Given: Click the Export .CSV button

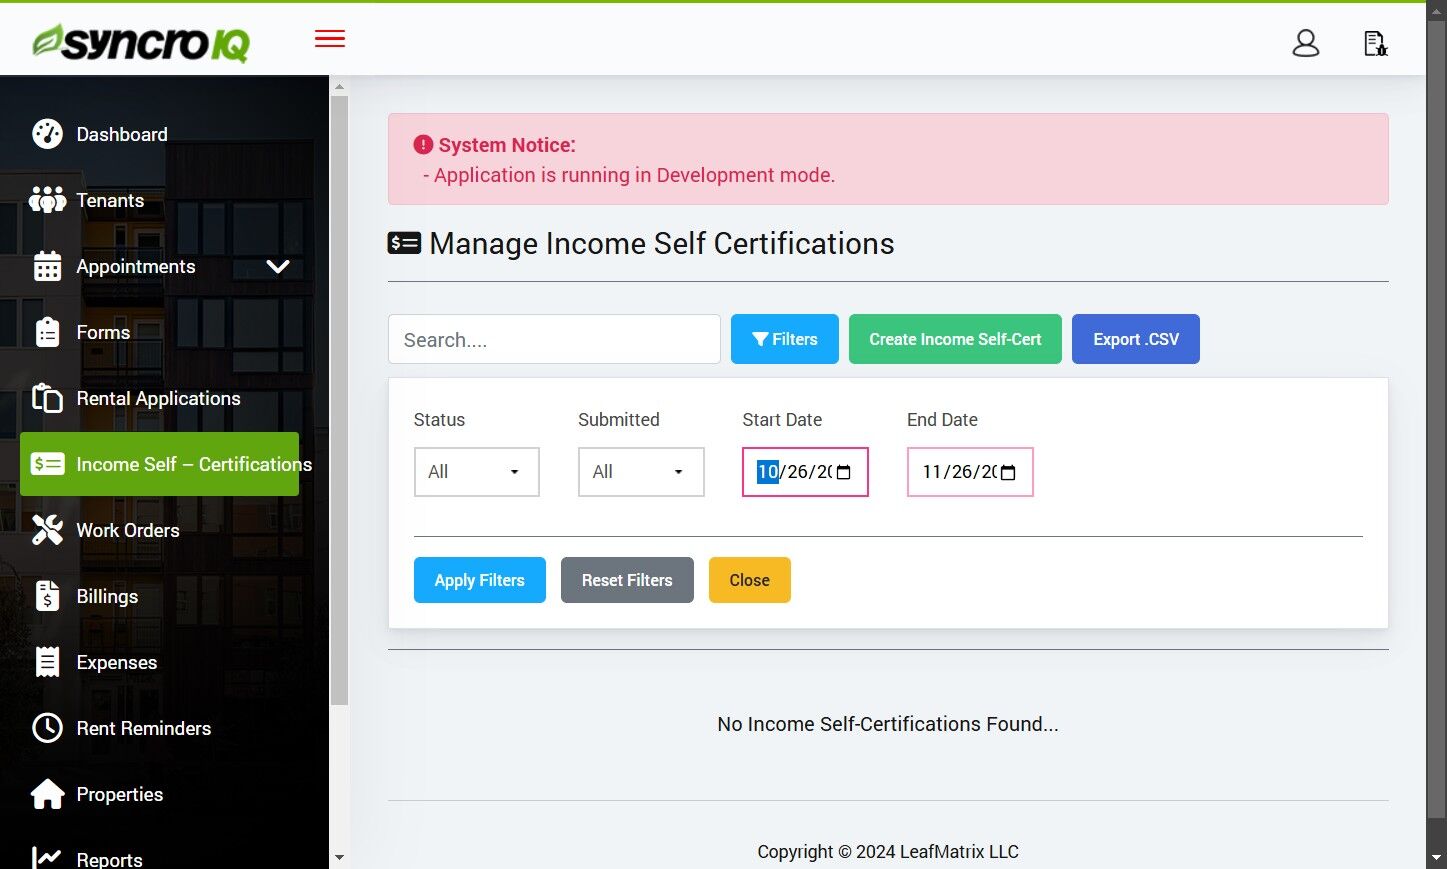Looking at the screenshot, I should [1136, 339].
